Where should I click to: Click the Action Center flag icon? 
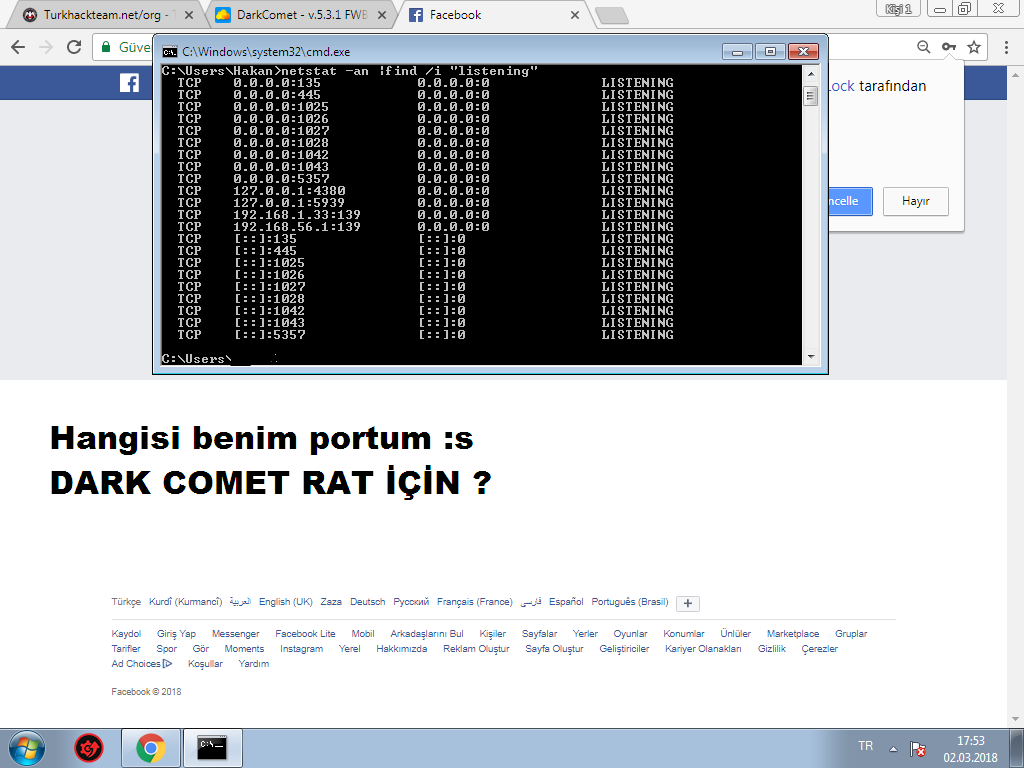(918, 748)
